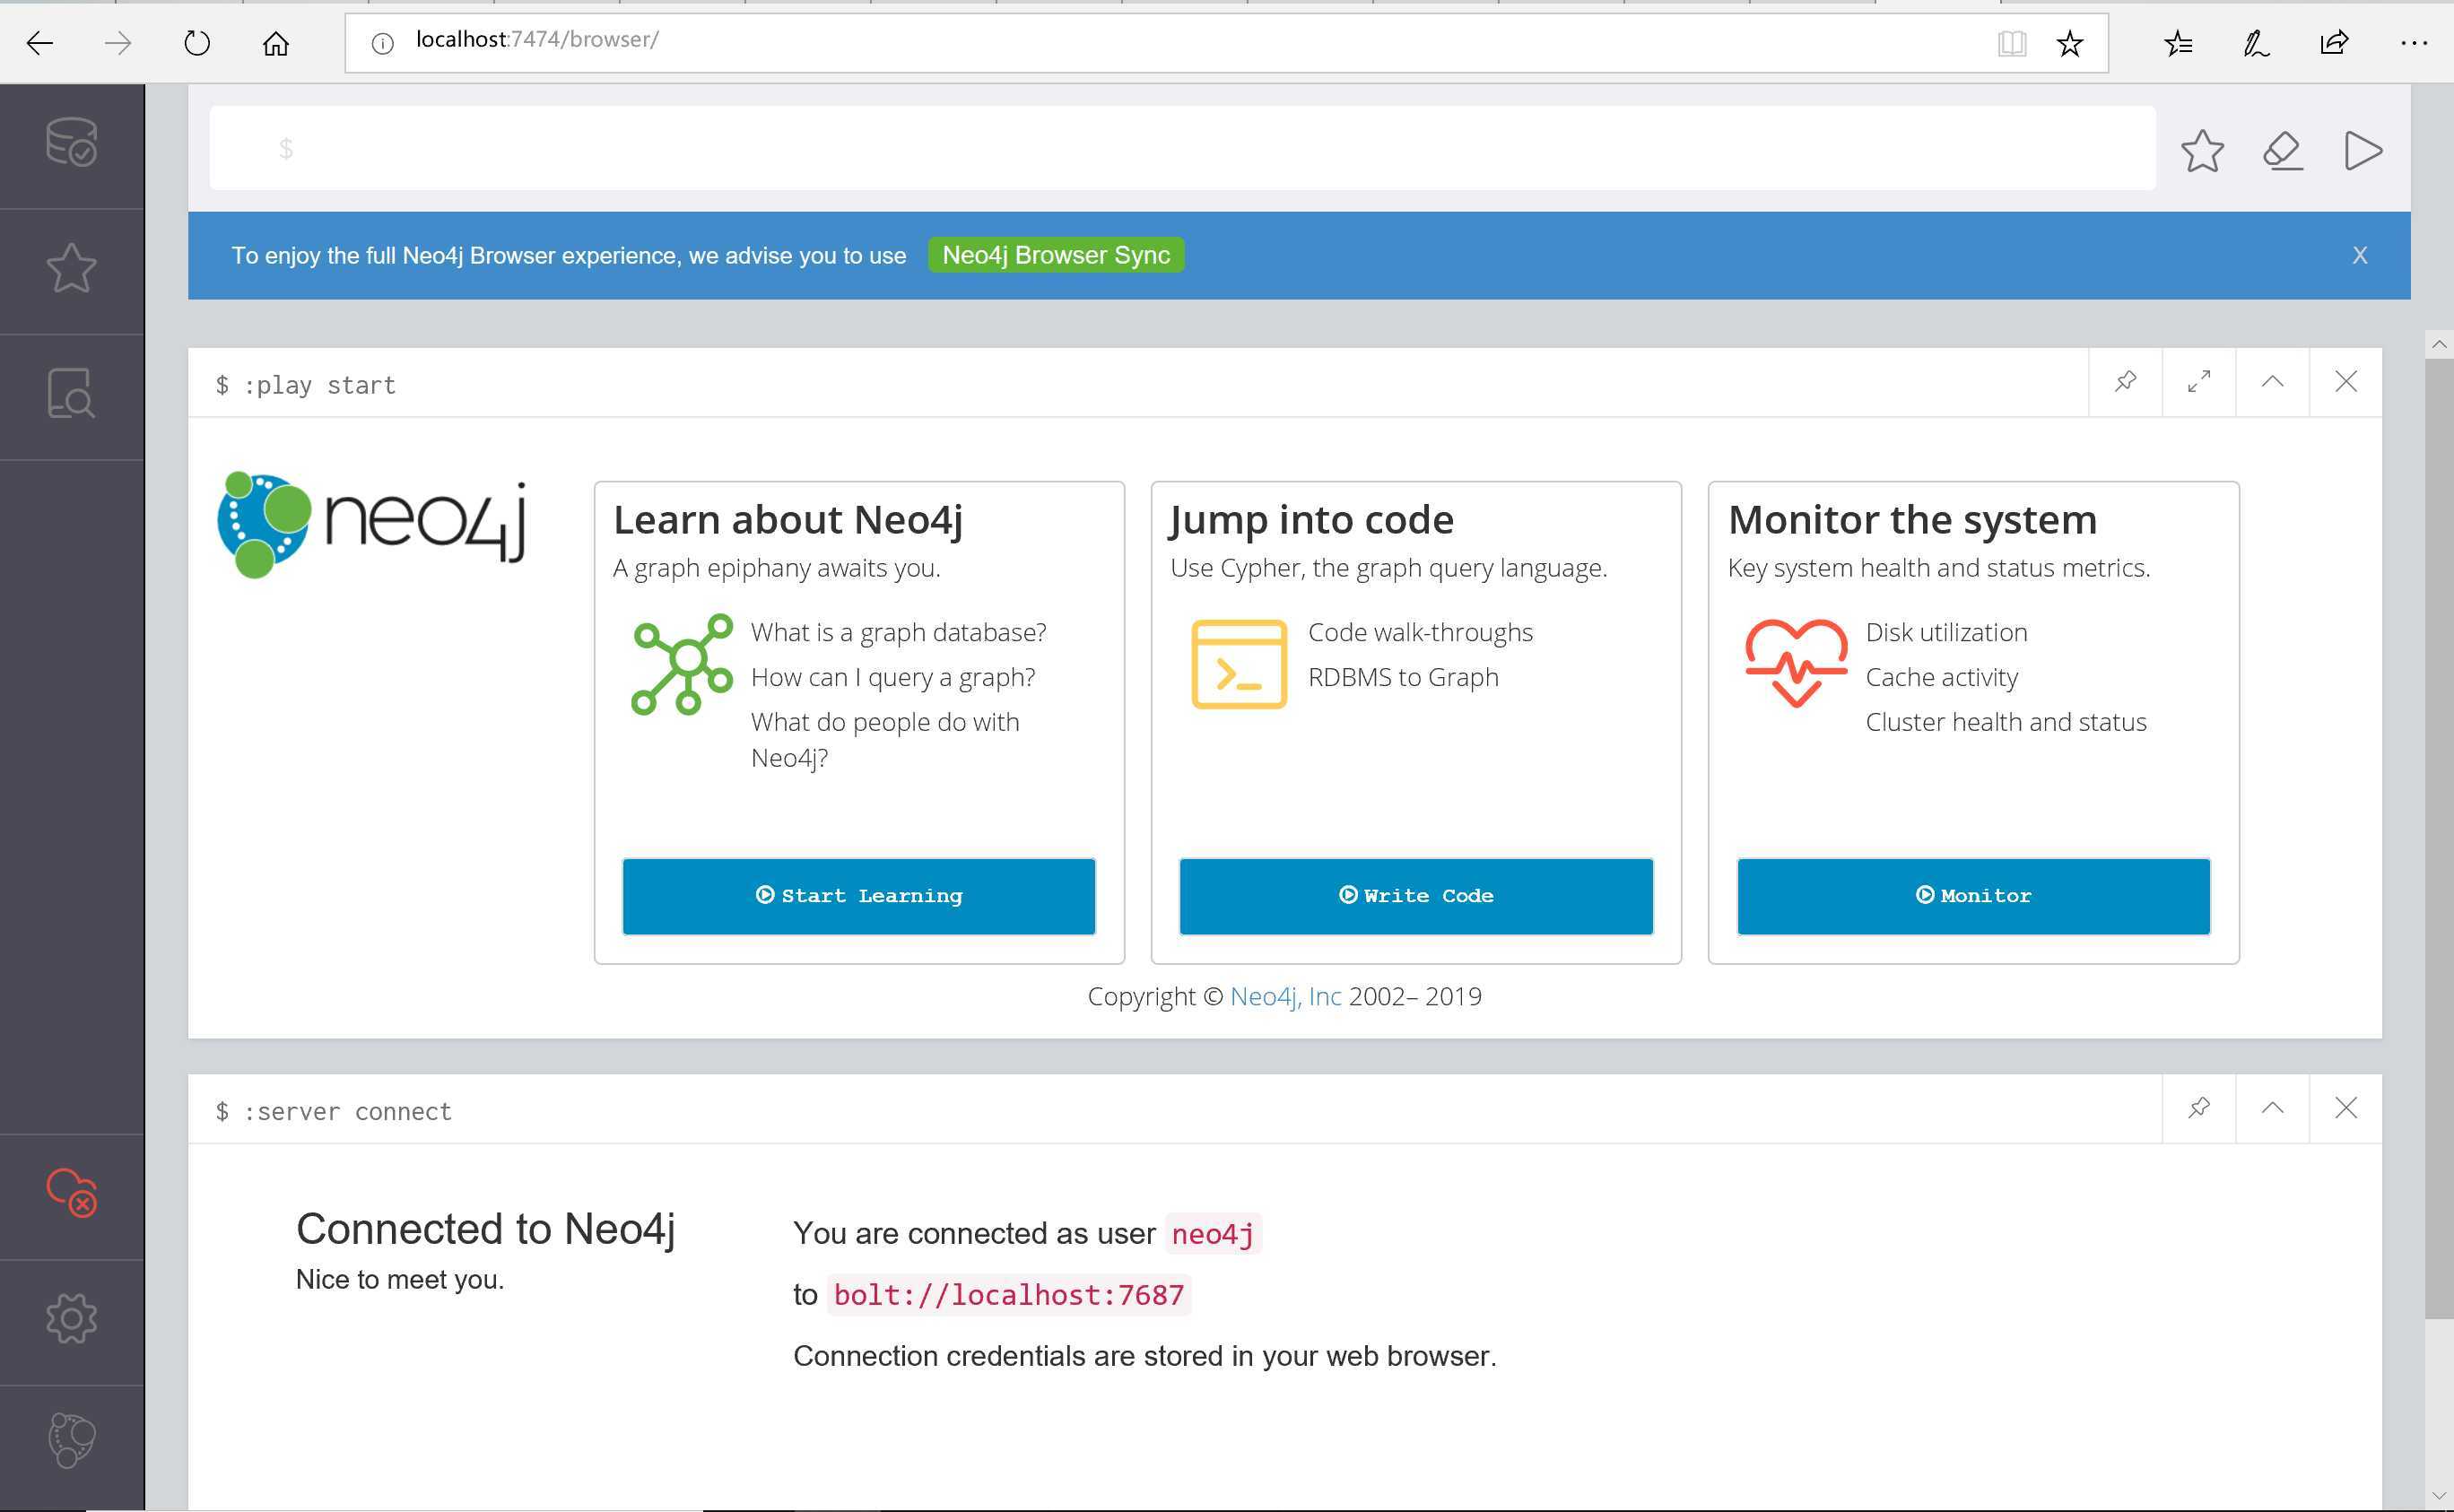Click 'Disk utilization' text
2454x1512 pixels.
point(1946,632)
